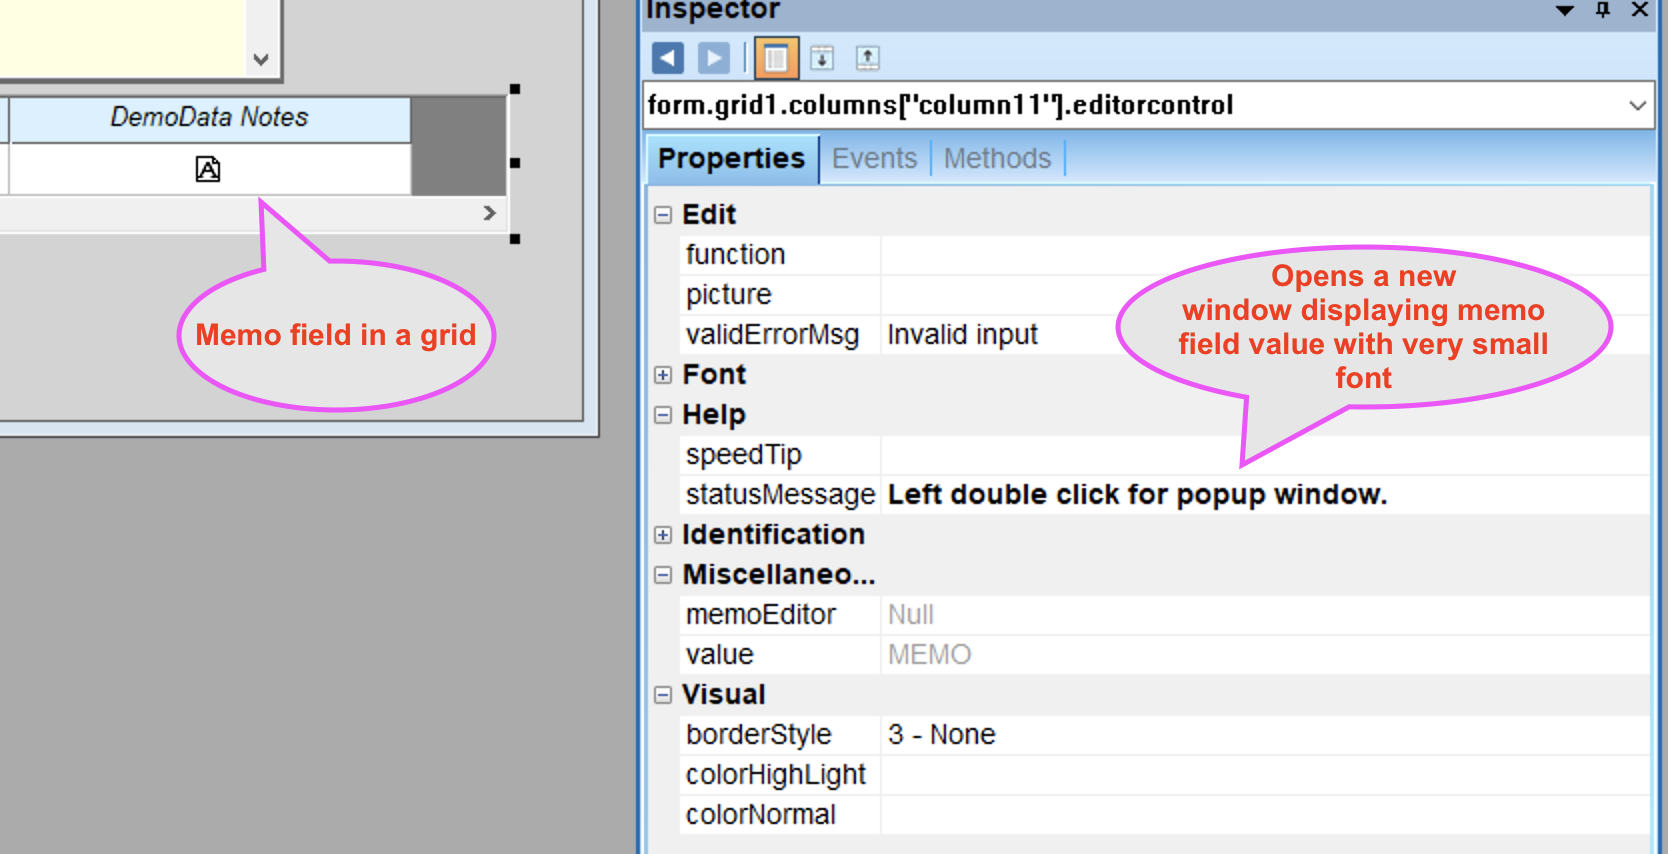Expand the Font property group
This screenshot has height=854, width=1668.
[x=663, y=375]
